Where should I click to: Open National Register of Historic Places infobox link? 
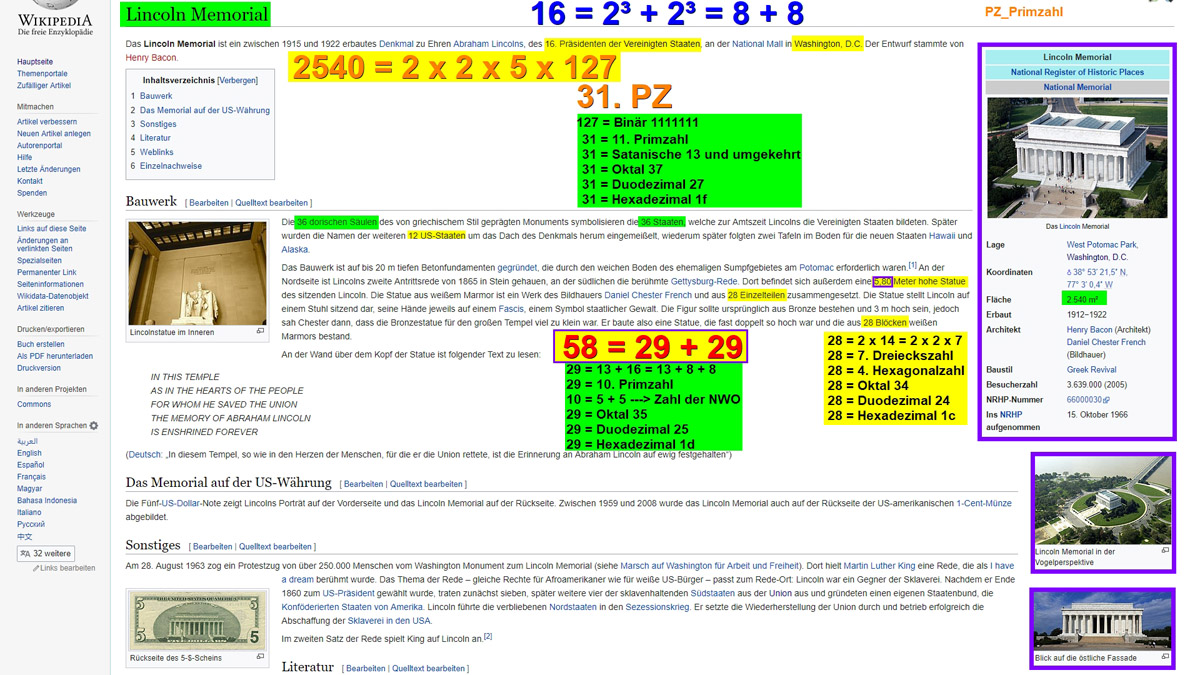[1077, 72]
